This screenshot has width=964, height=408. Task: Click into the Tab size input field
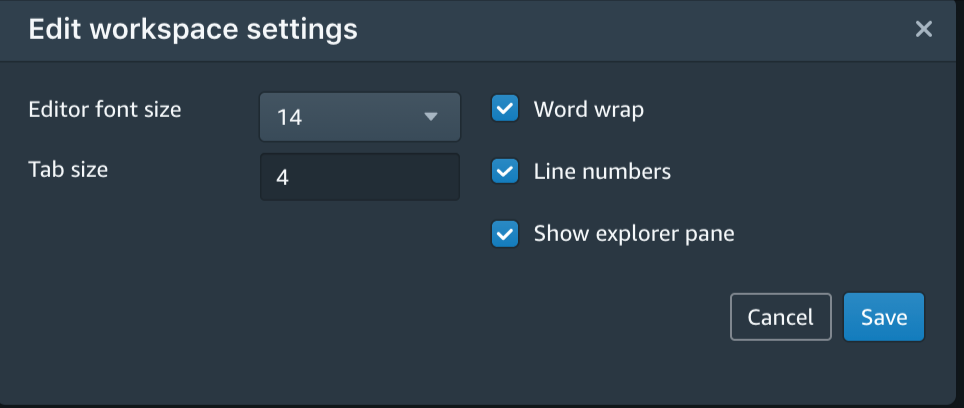359,177
